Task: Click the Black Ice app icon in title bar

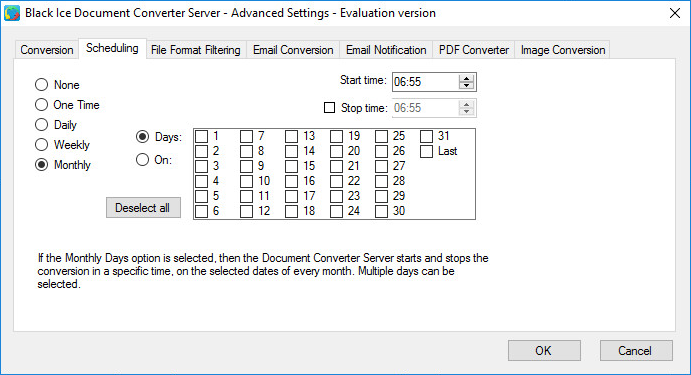Action: coord(12,13)
